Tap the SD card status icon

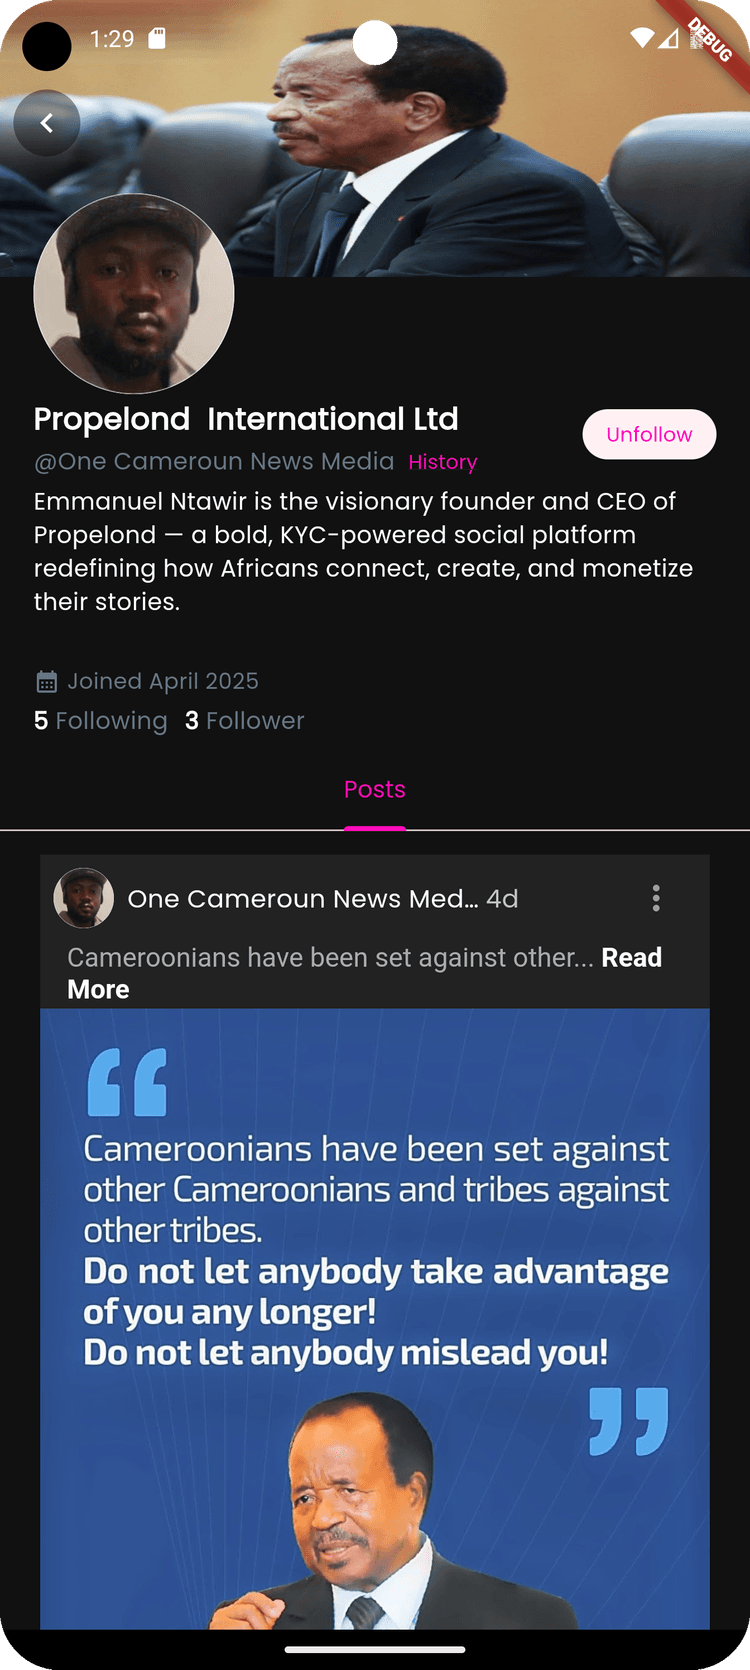click(x=157, y=38)
